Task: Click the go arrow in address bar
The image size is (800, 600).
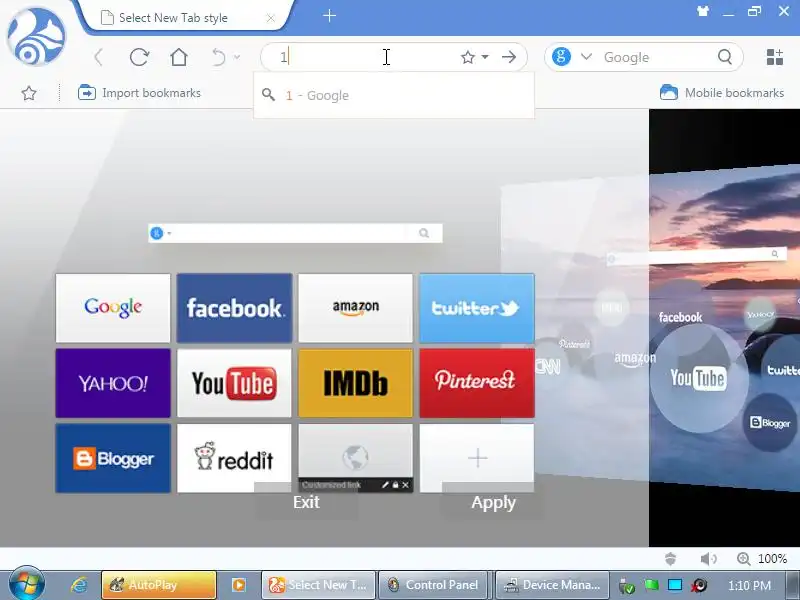Action: [509, 57]
